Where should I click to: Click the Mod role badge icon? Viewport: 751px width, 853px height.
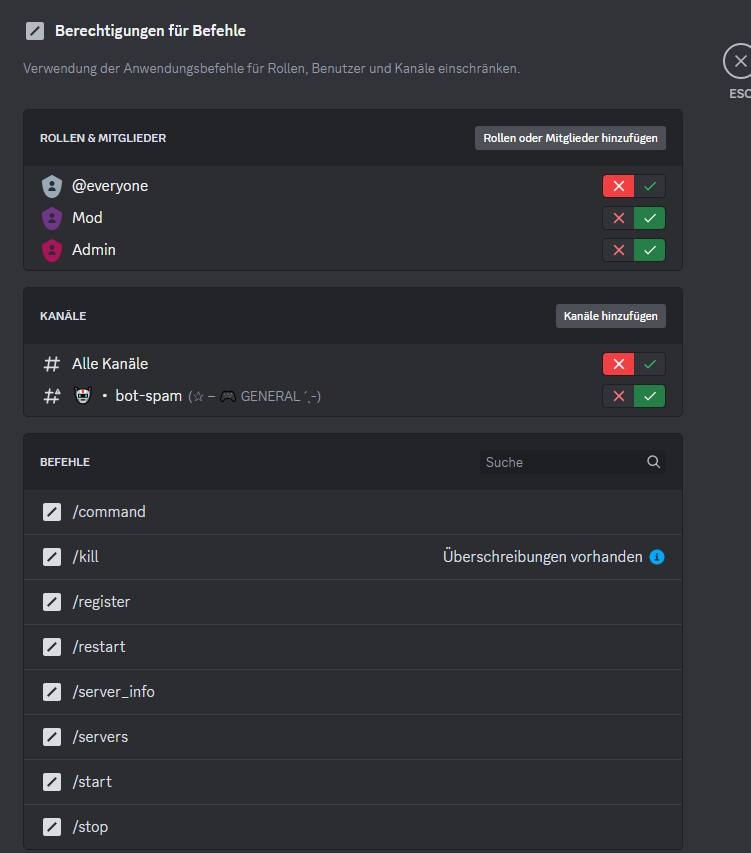52,218
